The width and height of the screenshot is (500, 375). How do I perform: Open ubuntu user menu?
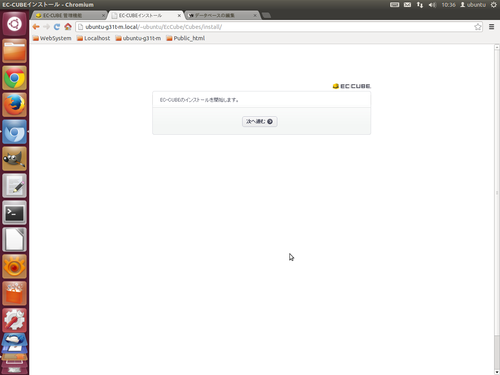click(x=473, y=5)
